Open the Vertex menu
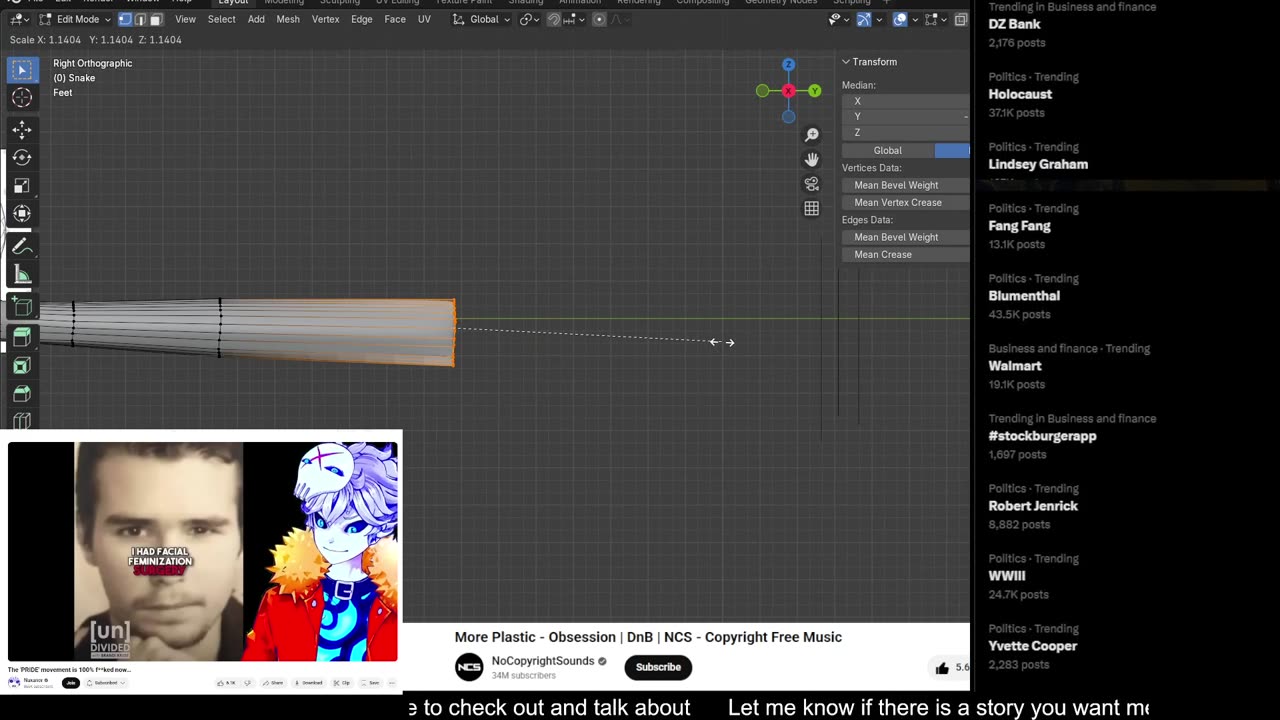1280x720 pixels. point(326,19)
